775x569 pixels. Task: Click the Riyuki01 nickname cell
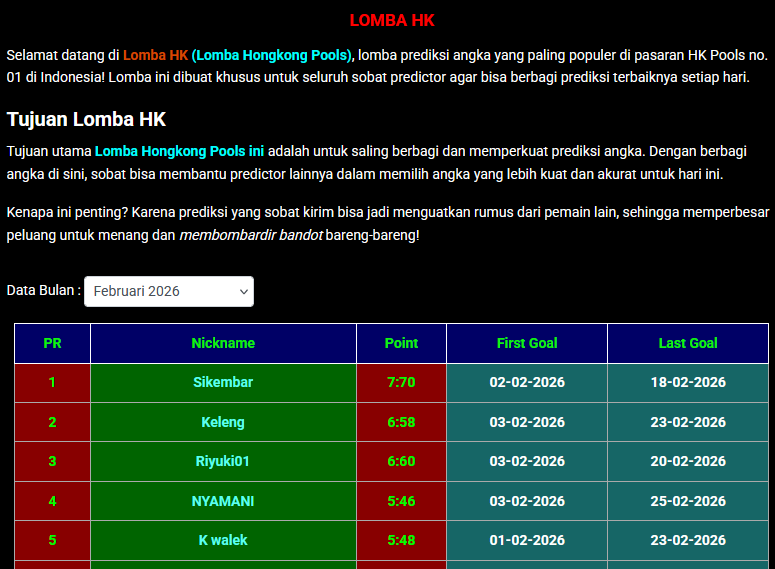pos(223,461)
